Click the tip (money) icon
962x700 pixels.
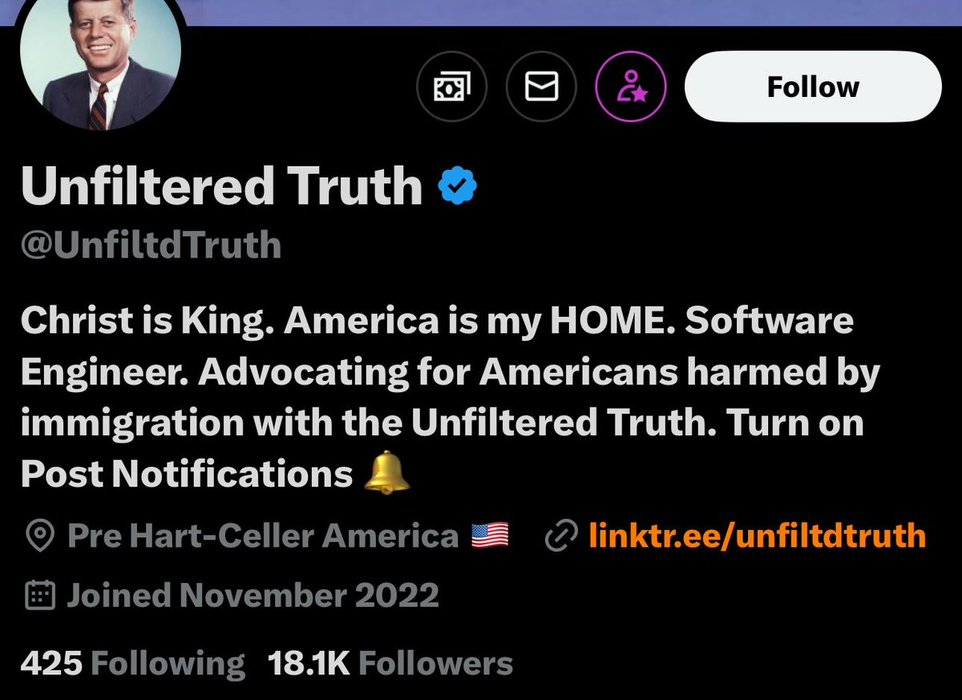pos(451,88)
